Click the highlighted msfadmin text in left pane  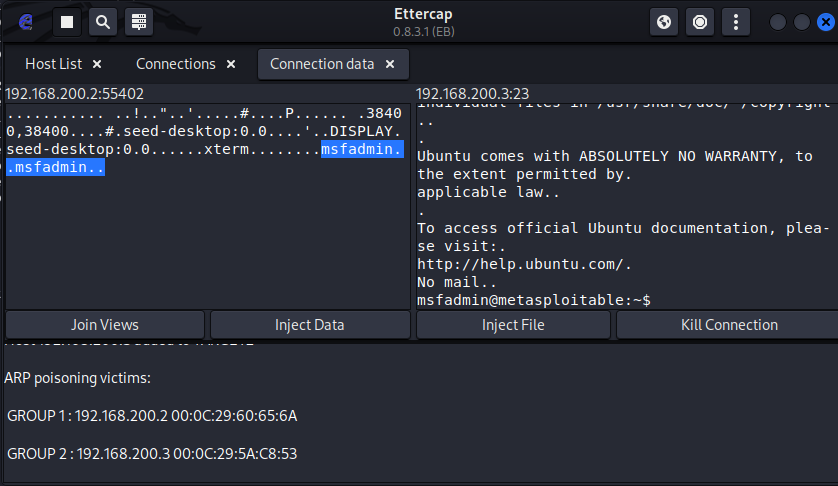362,150
